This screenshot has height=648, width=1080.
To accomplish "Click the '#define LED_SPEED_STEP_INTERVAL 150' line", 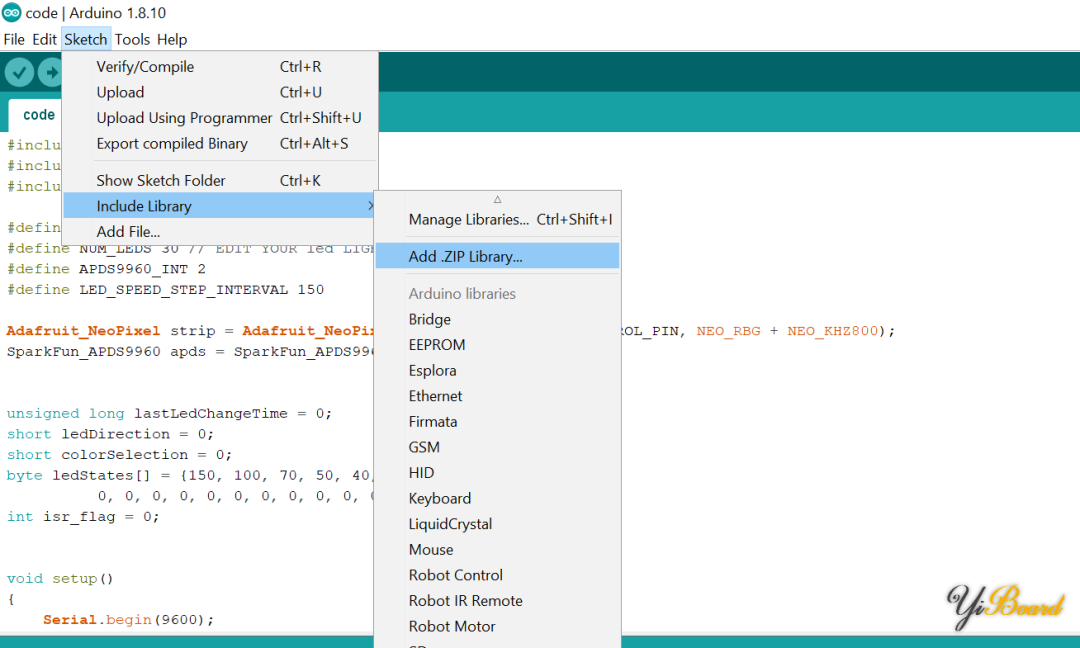I will 165,289.
